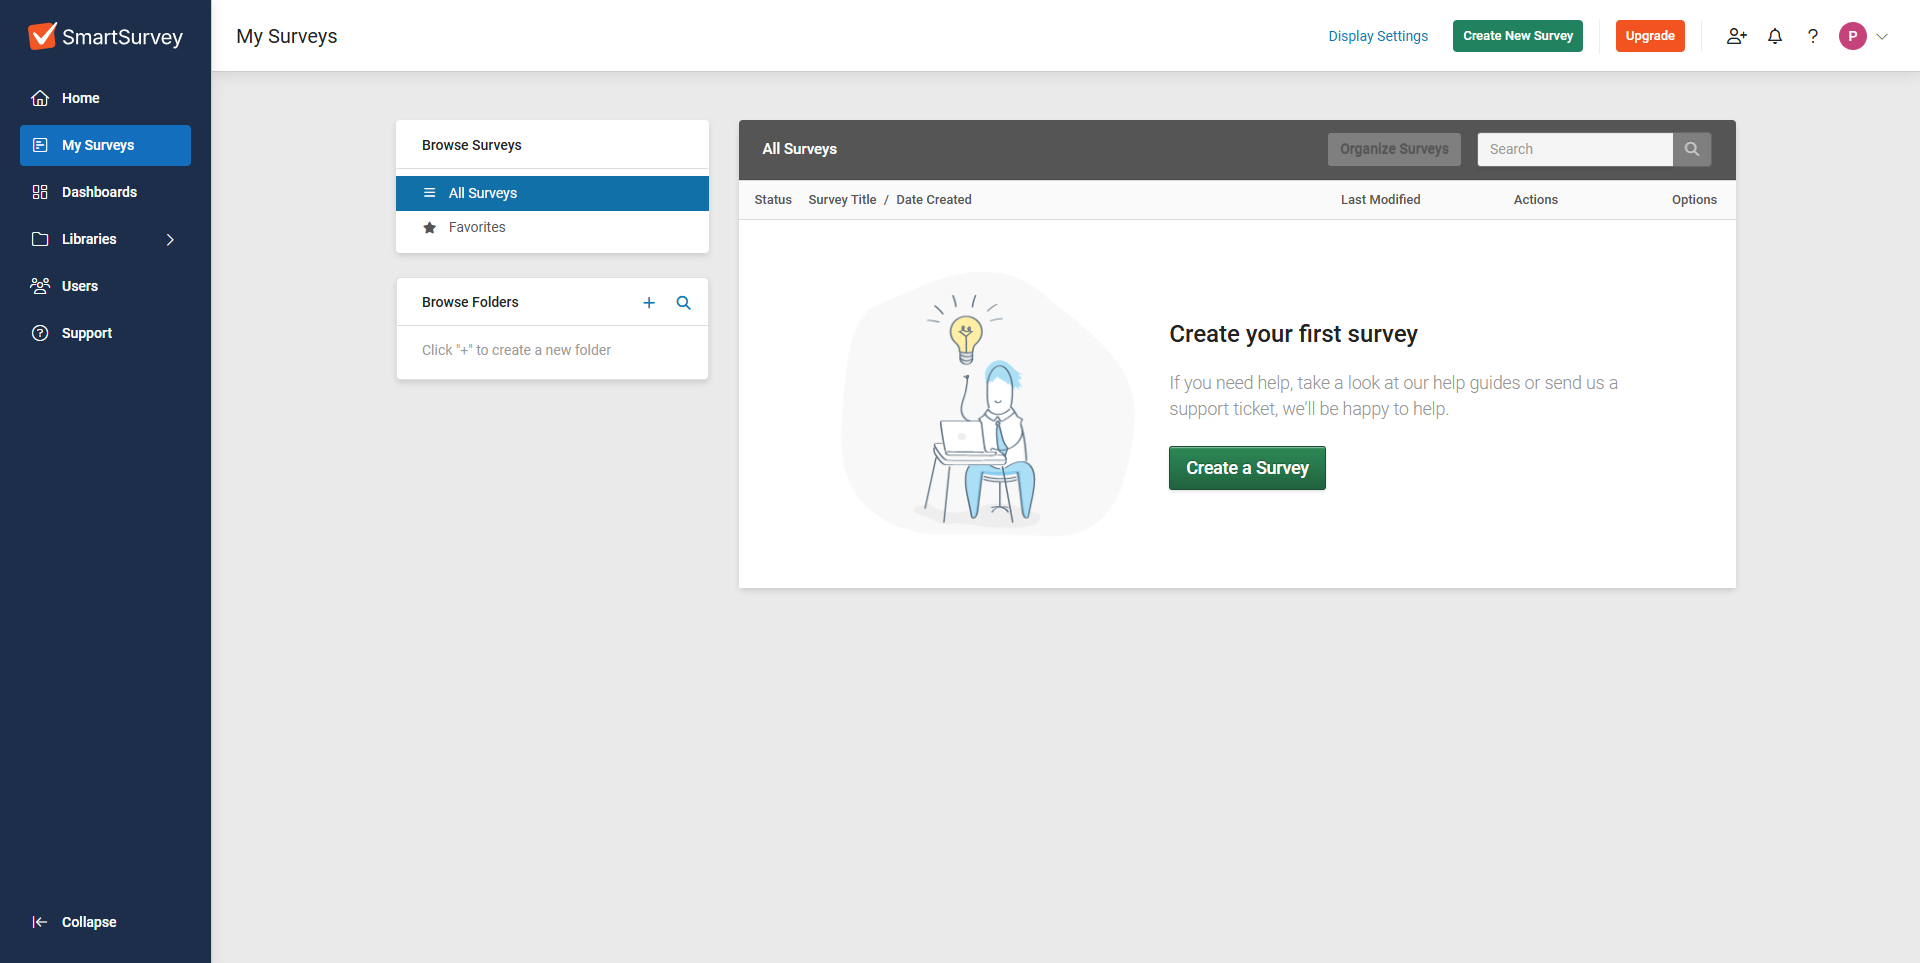Open the account dropdown arrow
1920x963 pixels.
click(1882, 37)
